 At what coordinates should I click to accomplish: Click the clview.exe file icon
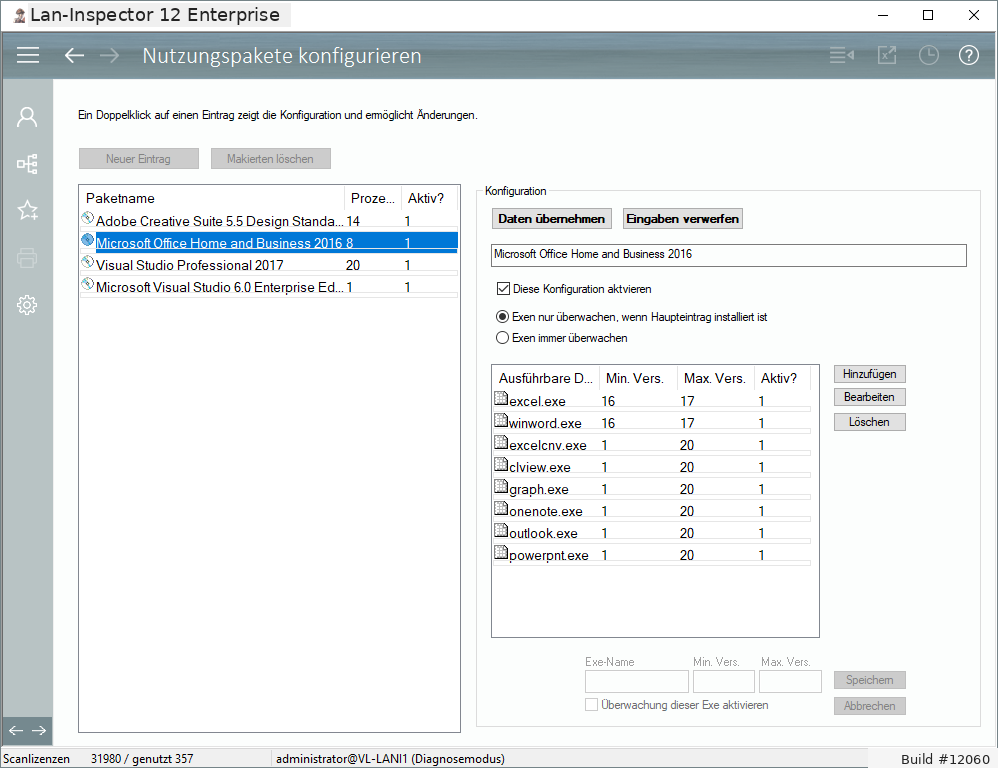tap(501, 464)
